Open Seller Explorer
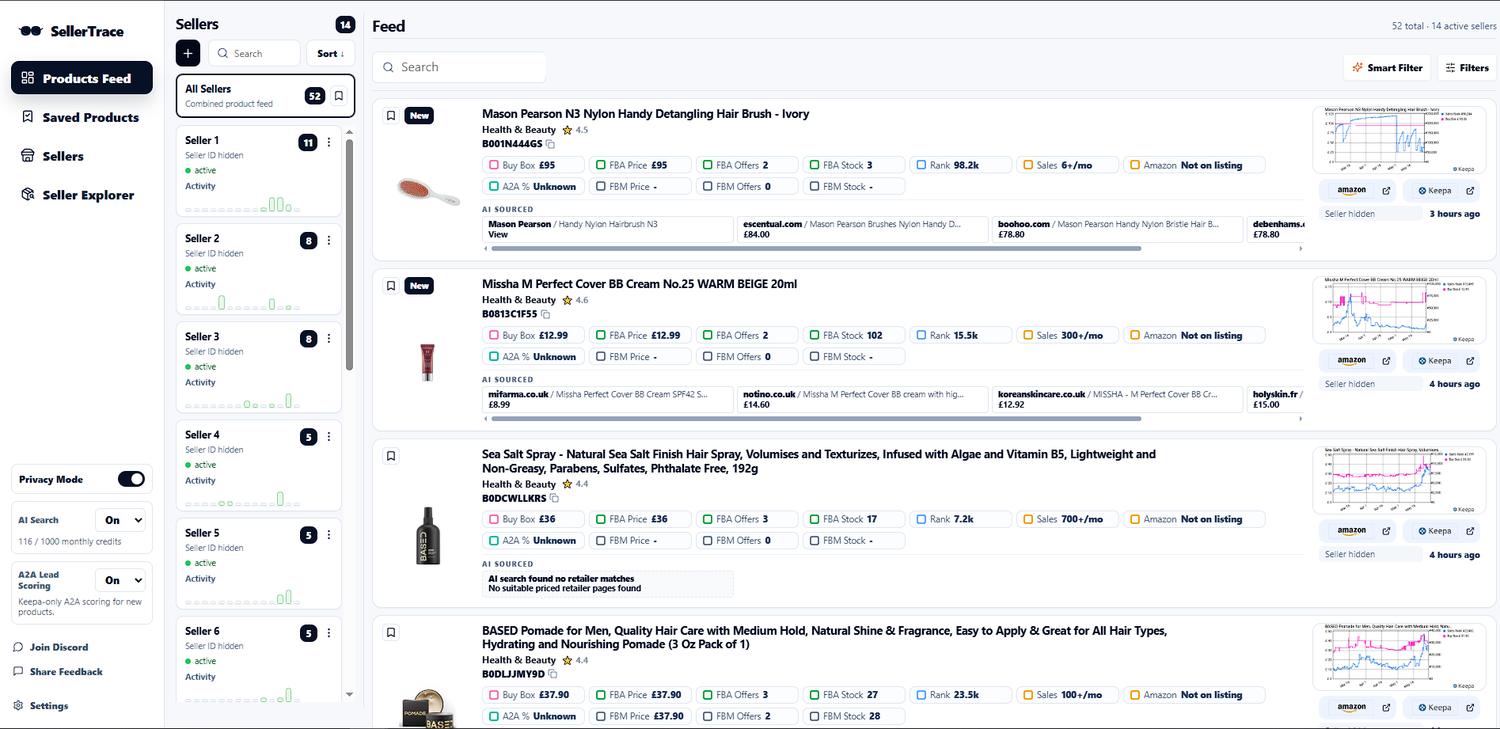Screen dimensions: 1500x729 point(82,195)
